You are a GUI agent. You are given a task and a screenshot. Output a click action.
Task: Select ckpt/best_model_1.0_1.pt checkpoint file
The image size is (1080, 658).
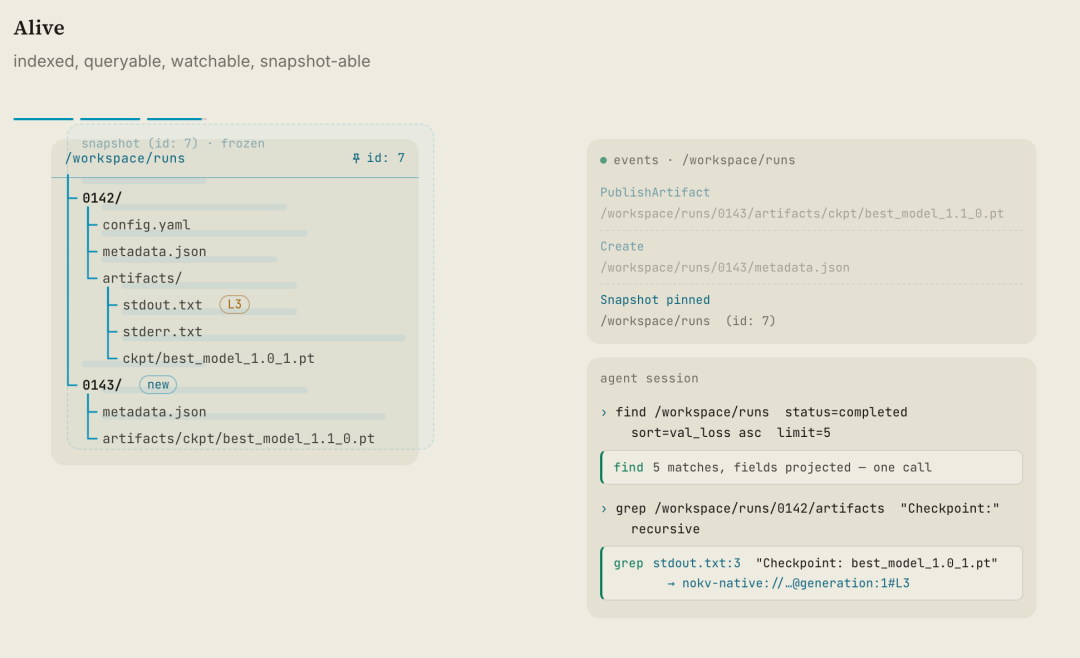(x=218, y=359)
